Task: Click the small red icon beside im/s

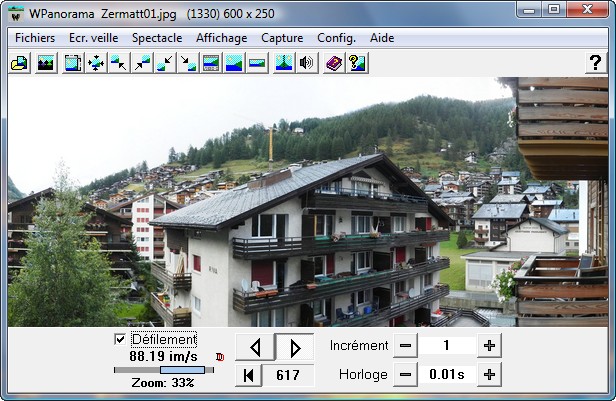Action: coord(220,357)
